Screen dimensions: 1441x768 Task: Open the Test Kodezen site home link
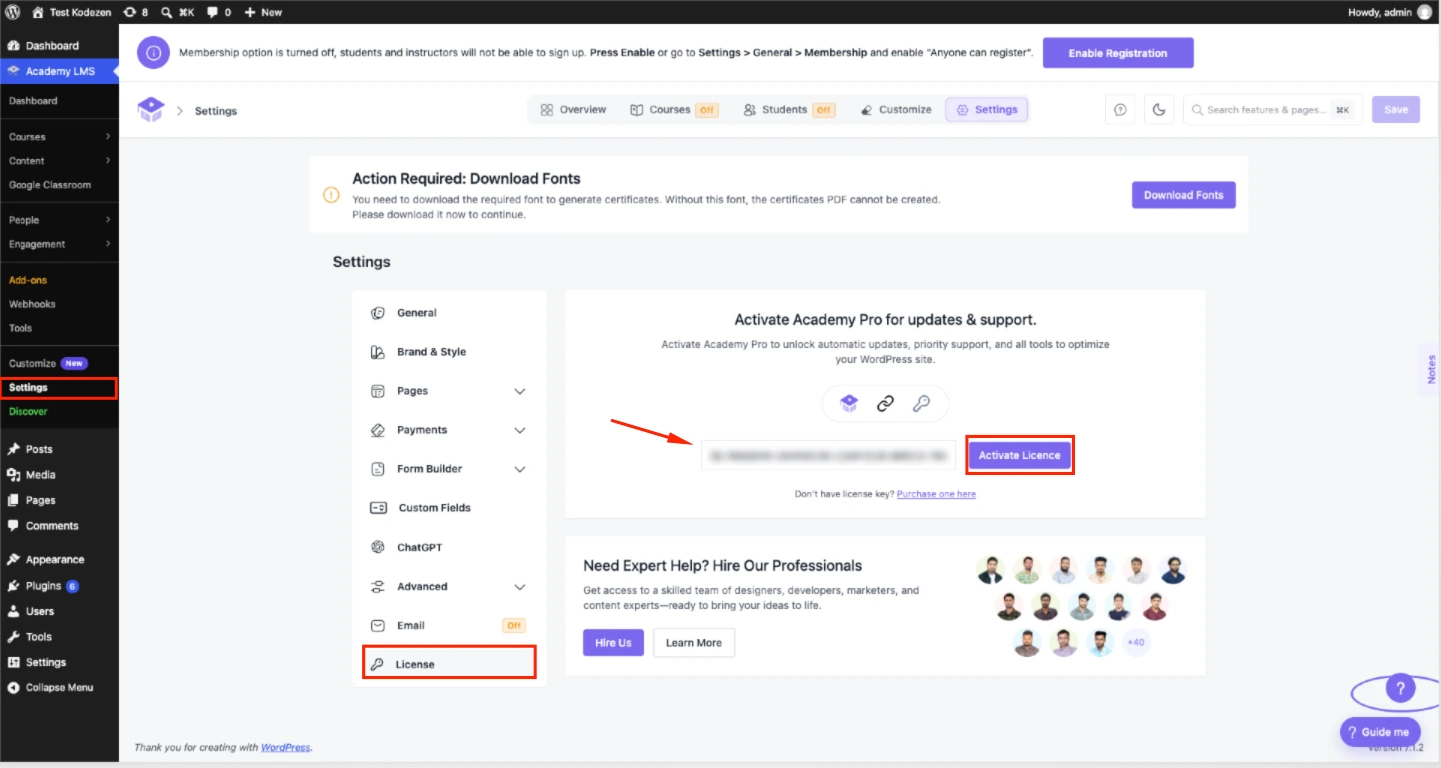(73, 12)
